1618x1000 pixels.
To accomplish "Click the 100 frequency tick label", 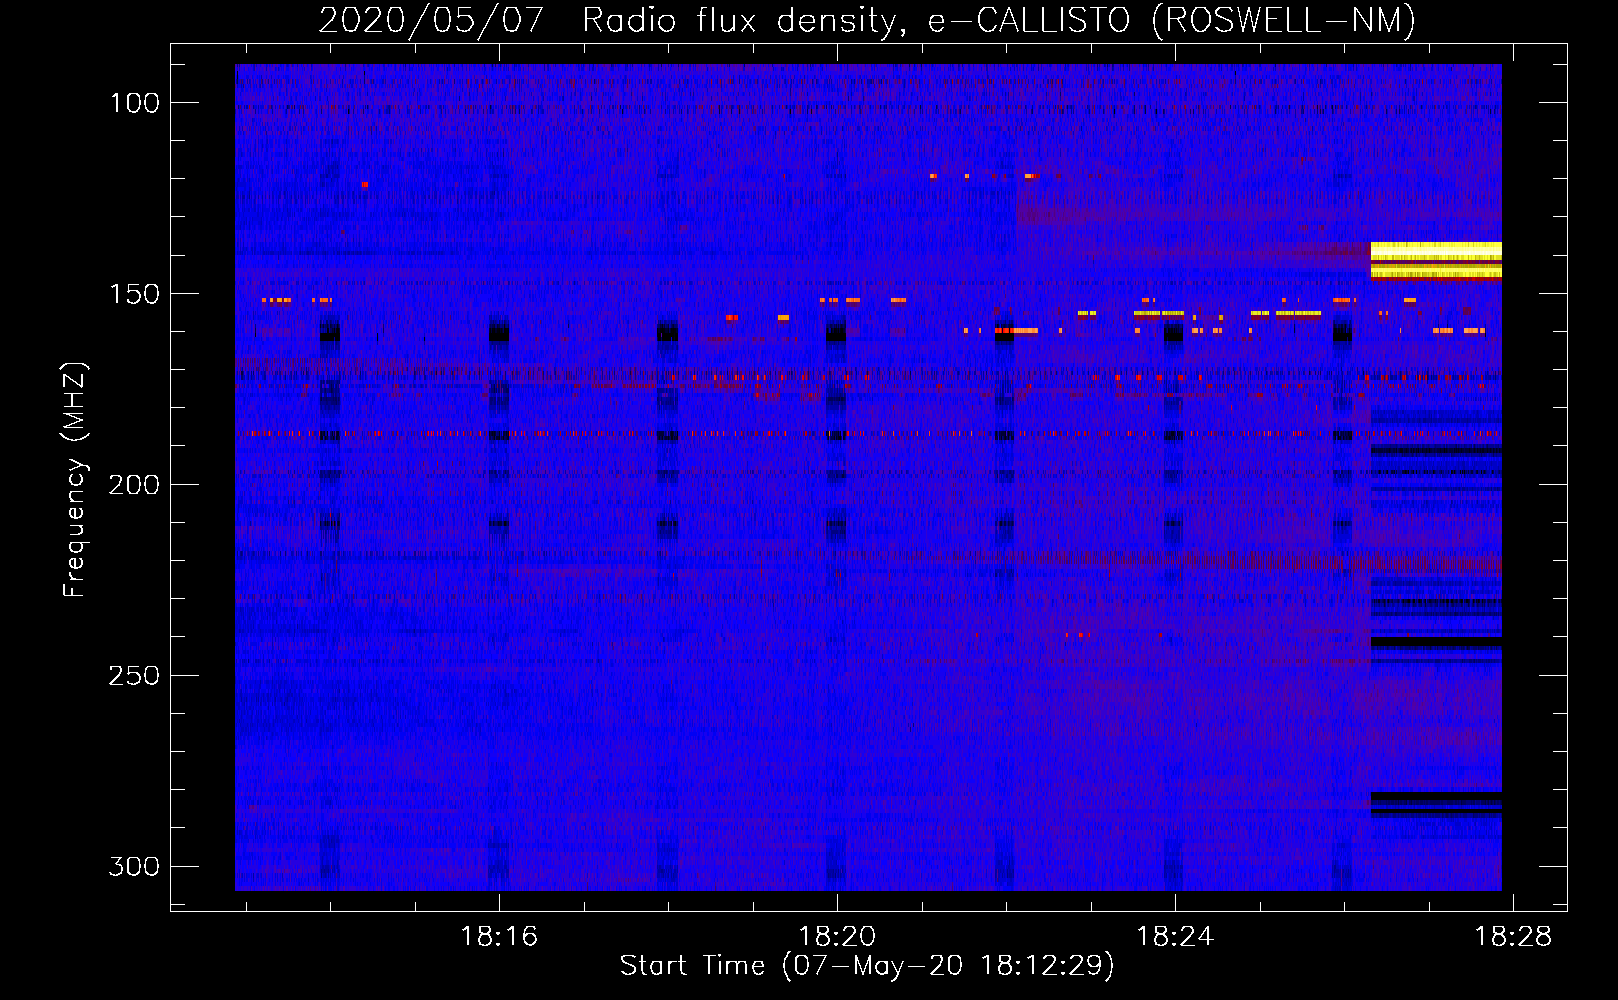I will [x=135, y=103].
